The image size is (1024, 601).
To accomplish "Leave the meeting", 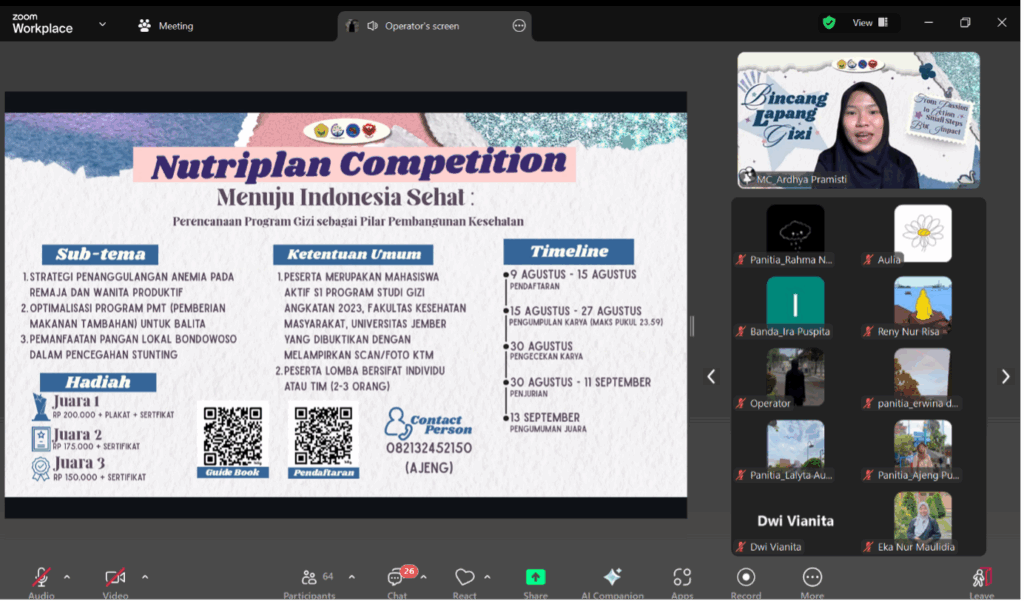I will (981, 579).
